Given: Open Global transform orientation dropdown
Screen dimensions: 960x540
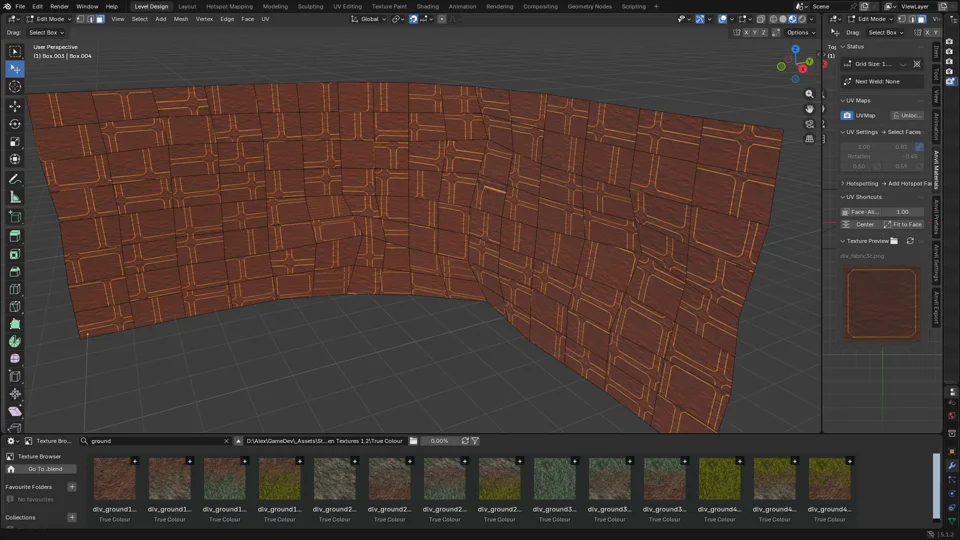Looking at the screenshot, I should pos(369,19).
